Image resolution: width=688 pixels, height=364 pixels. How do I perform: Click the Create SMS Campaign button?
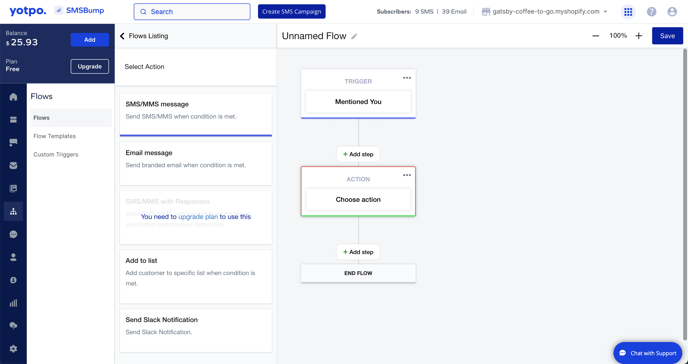pos(292,11)
